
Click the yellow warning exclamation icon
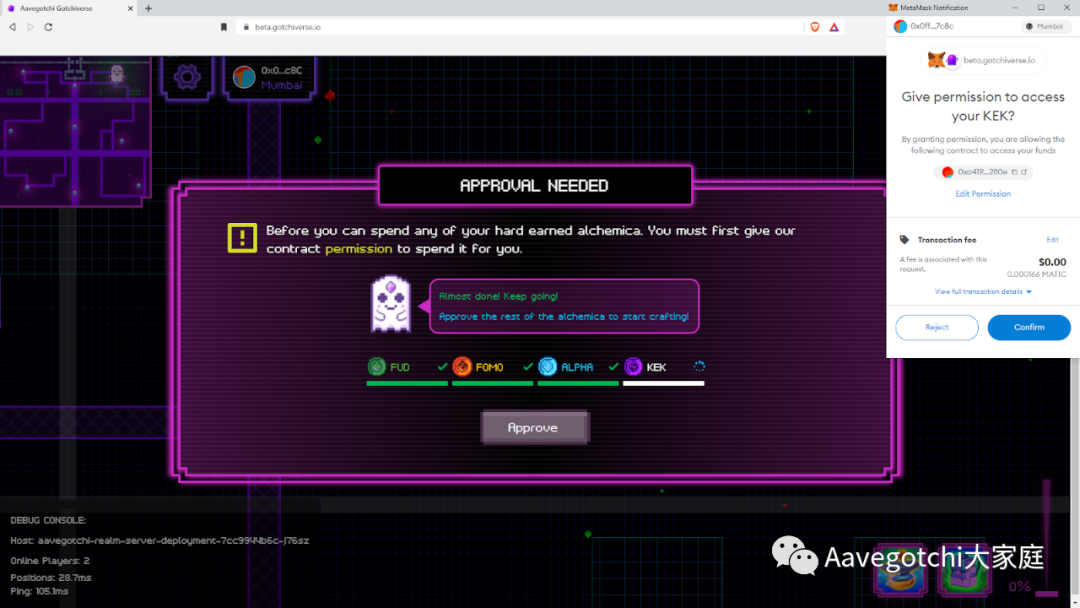coord(242,238)
